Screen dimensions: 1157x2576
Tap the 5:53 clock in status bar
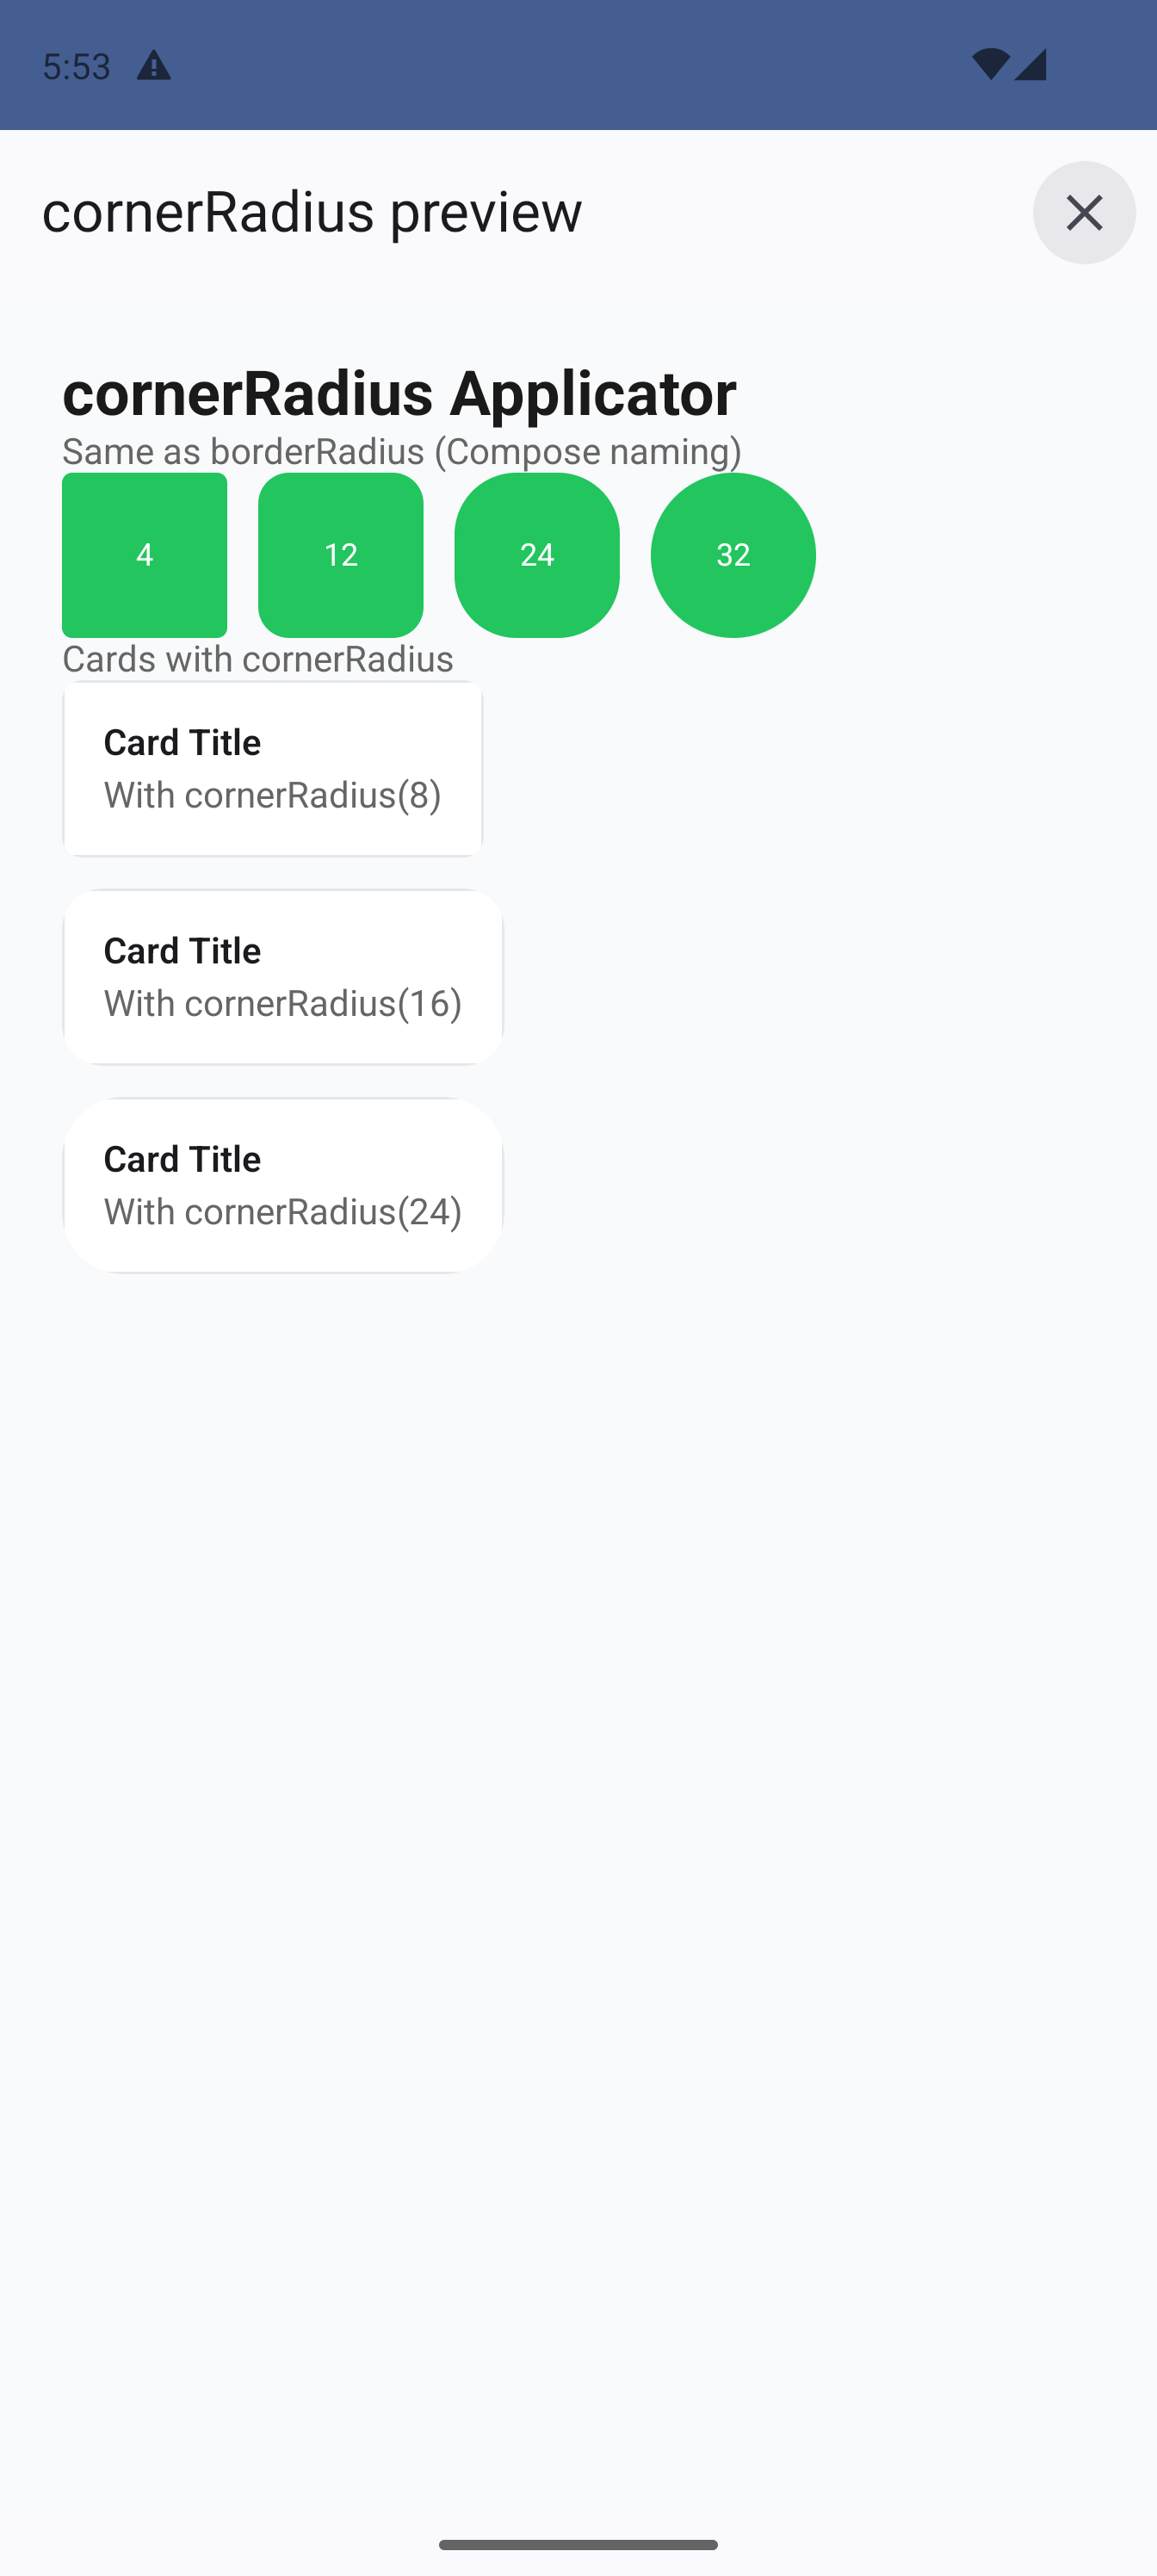(x=76, y=66)
